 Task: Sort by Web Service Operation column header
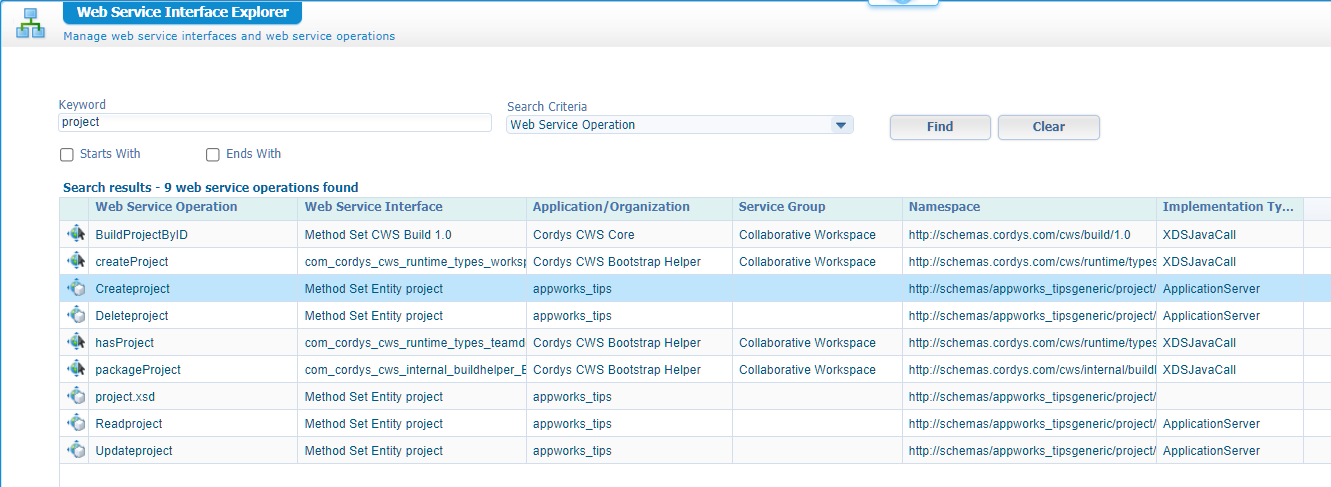coord(166,207)
